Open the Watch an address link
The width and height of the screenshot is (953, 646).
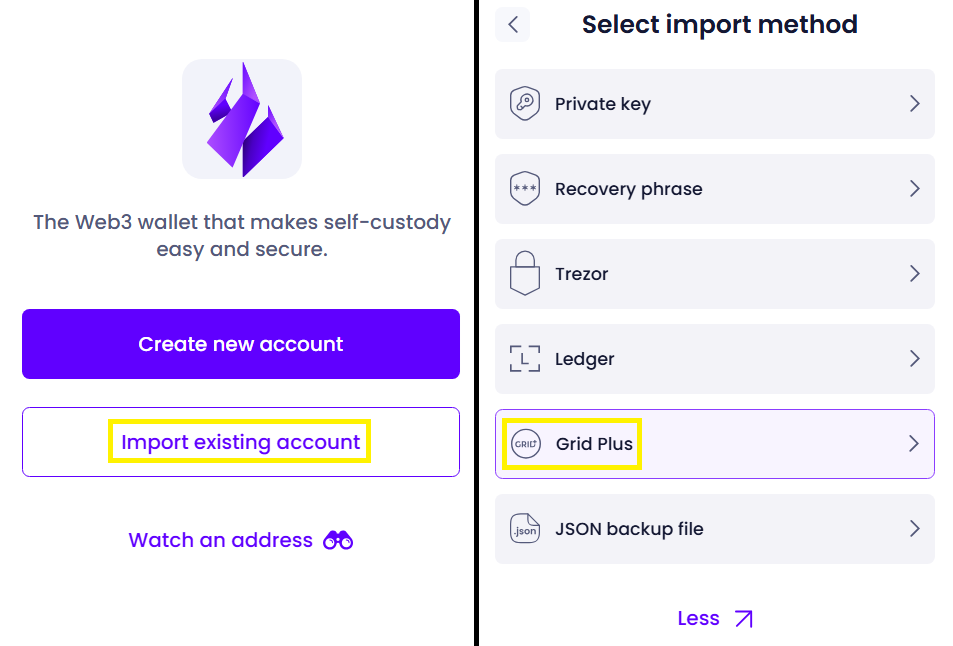pos(221,541)
